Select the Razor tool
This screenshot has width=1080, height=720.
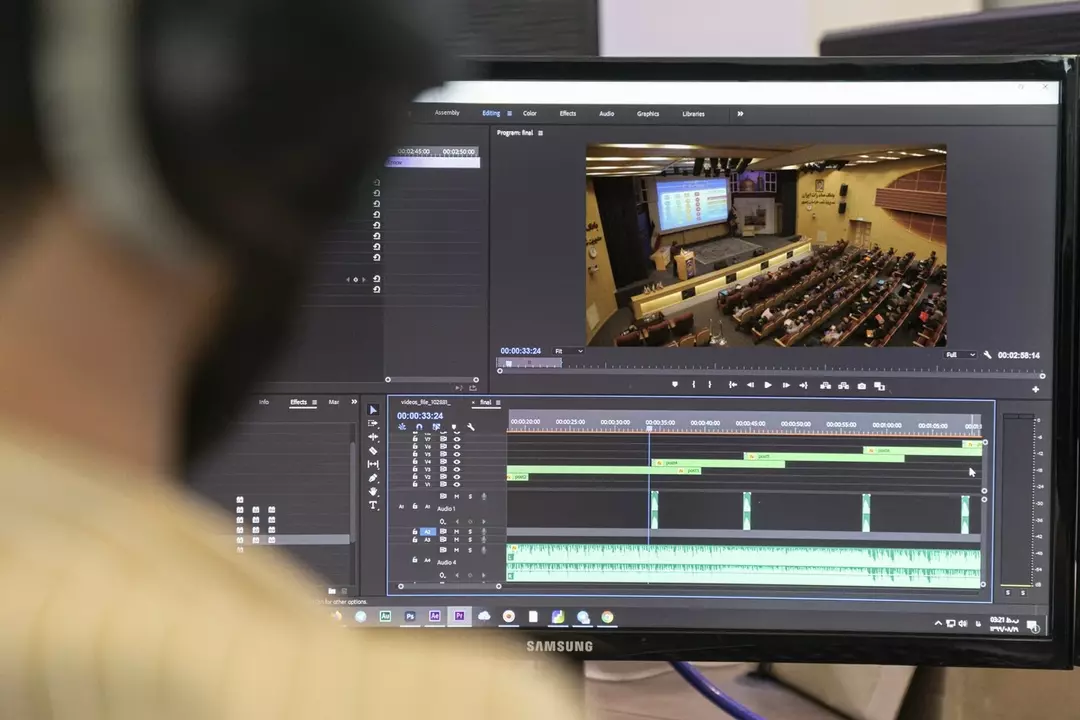coord(373,451)
